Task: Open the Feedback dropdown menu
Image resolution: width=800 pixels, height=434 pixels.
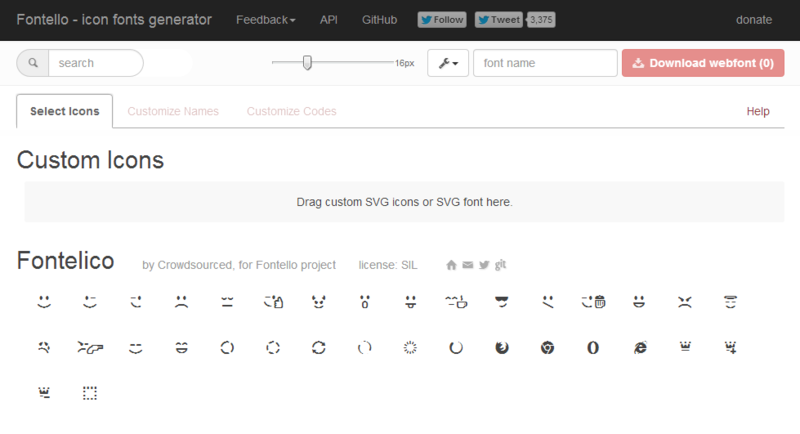Action: 265,20
